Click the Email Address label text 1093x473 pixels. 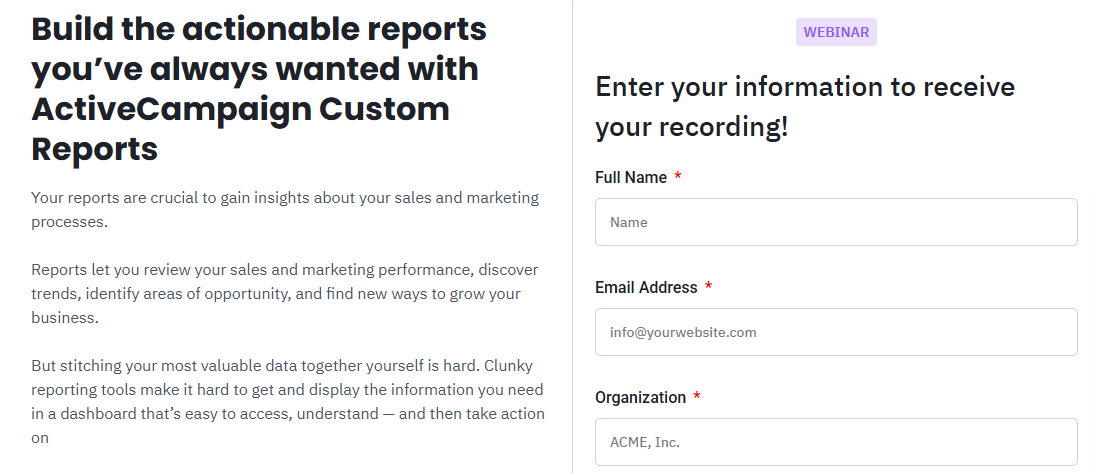coord(646,288)
